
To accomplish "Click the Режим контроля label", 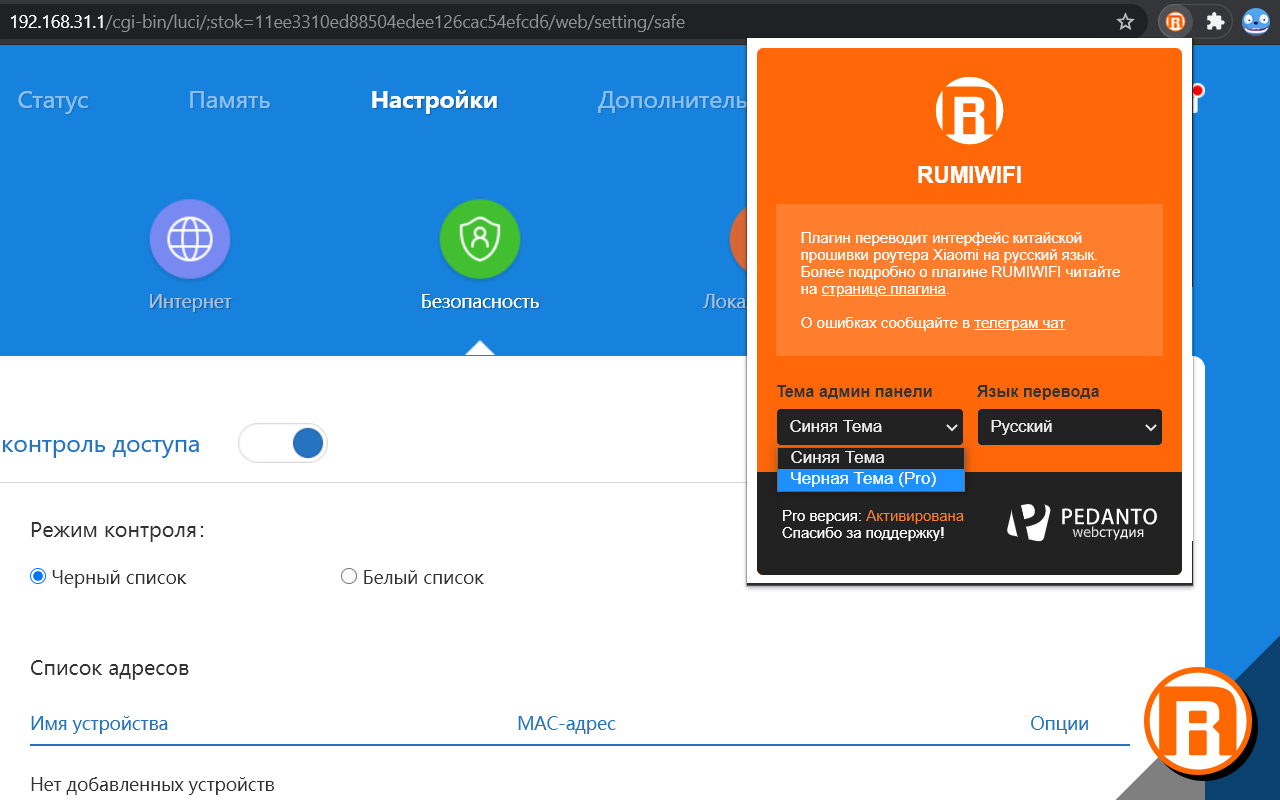I will (117, 530).
